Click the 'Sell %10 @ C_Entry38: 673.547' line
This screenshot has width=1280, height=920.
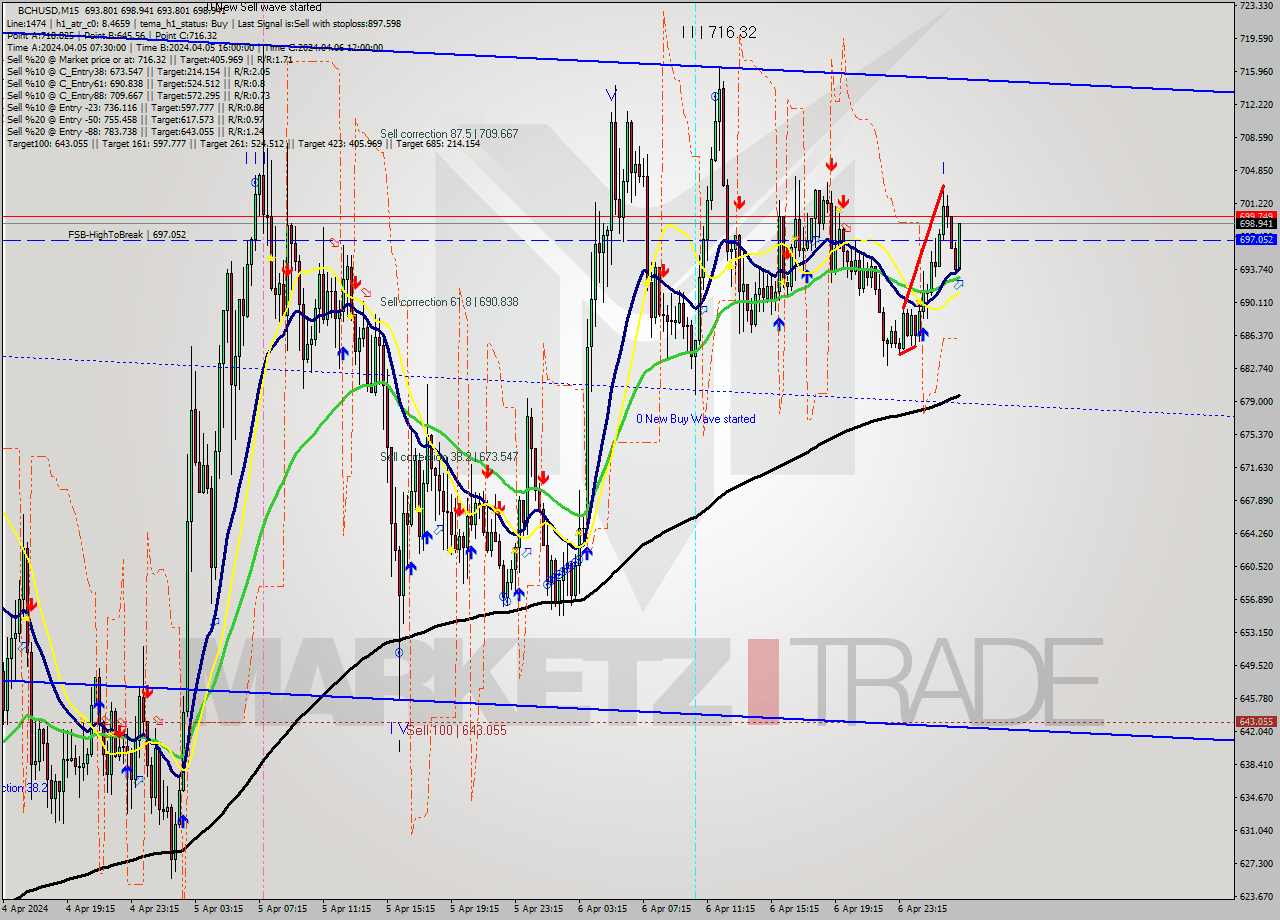pos(138,71)
